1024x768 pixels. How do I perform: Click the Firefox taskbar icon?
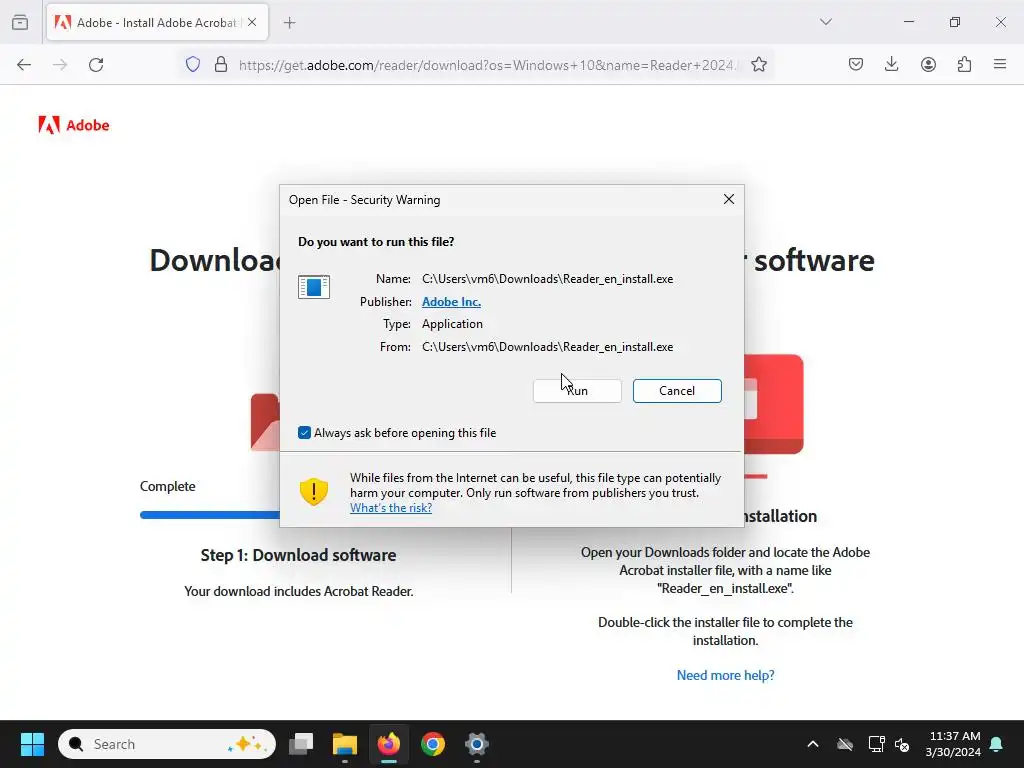(x=389, y=744)
